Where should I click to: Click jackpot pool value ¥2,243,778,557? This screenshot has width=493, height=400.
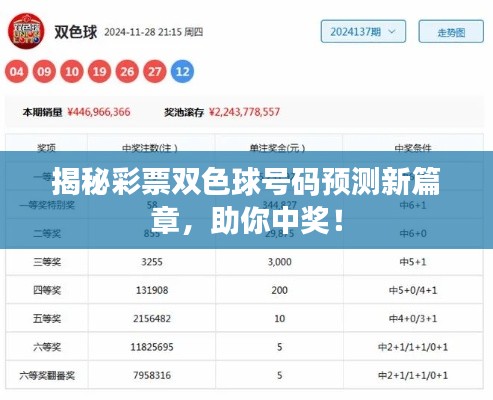pyautogui.click(x=245, y=112)
